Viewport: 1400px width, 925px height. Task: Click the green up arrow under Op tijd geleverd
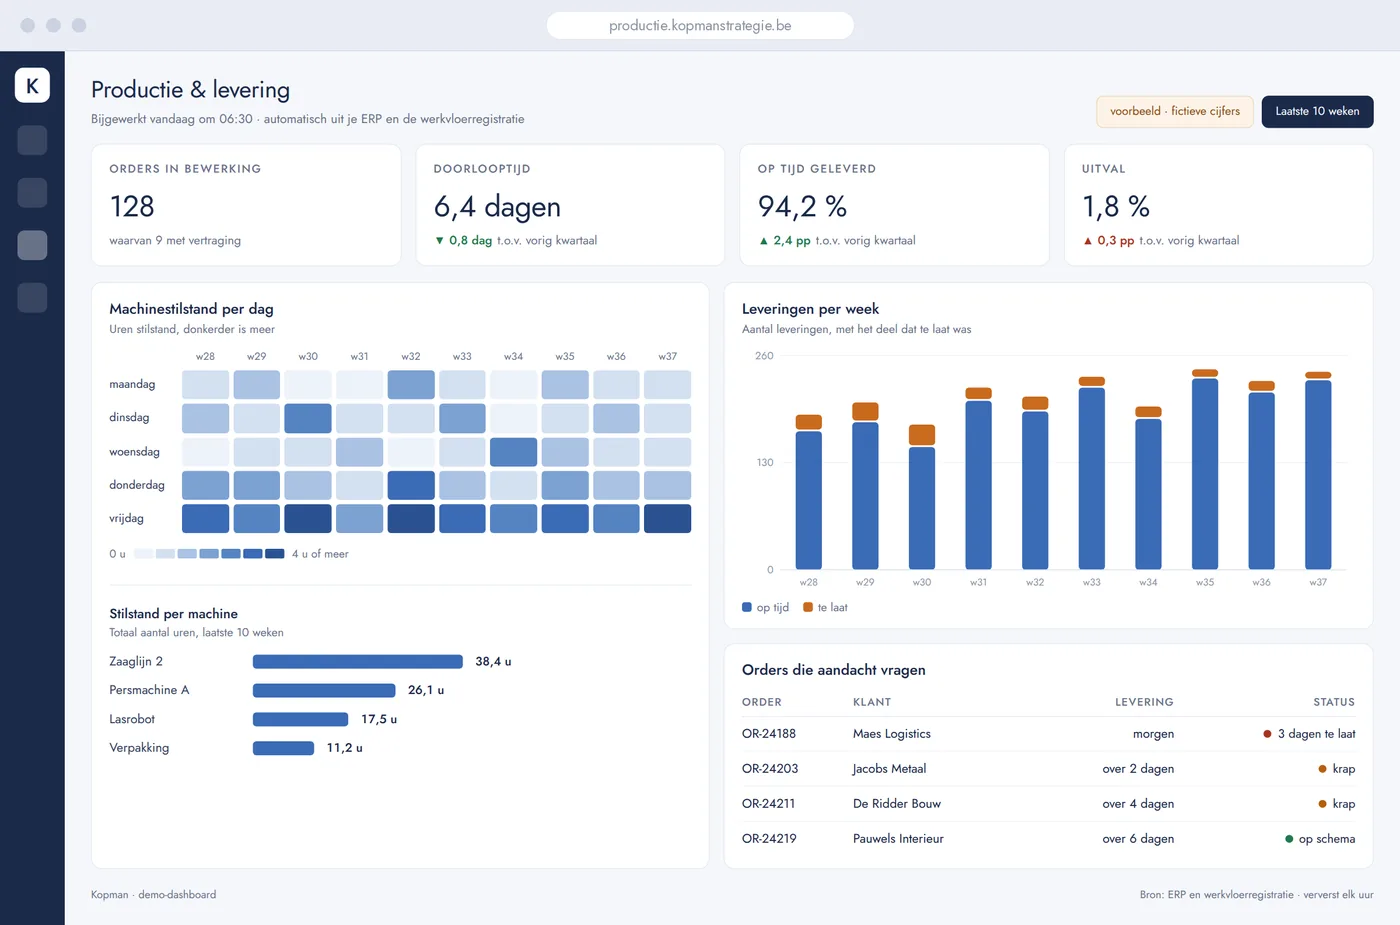(763, 241)
